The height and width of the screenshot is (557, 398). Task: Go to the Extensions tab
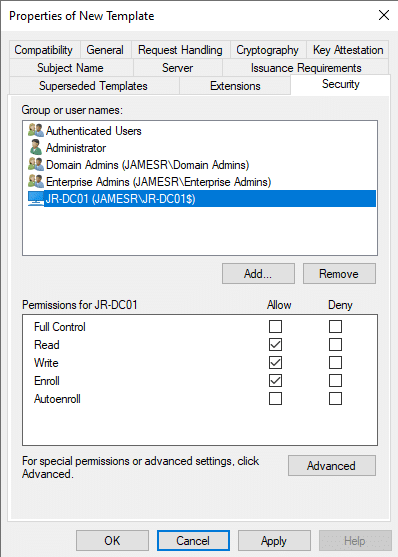click(x=235, y=86)
